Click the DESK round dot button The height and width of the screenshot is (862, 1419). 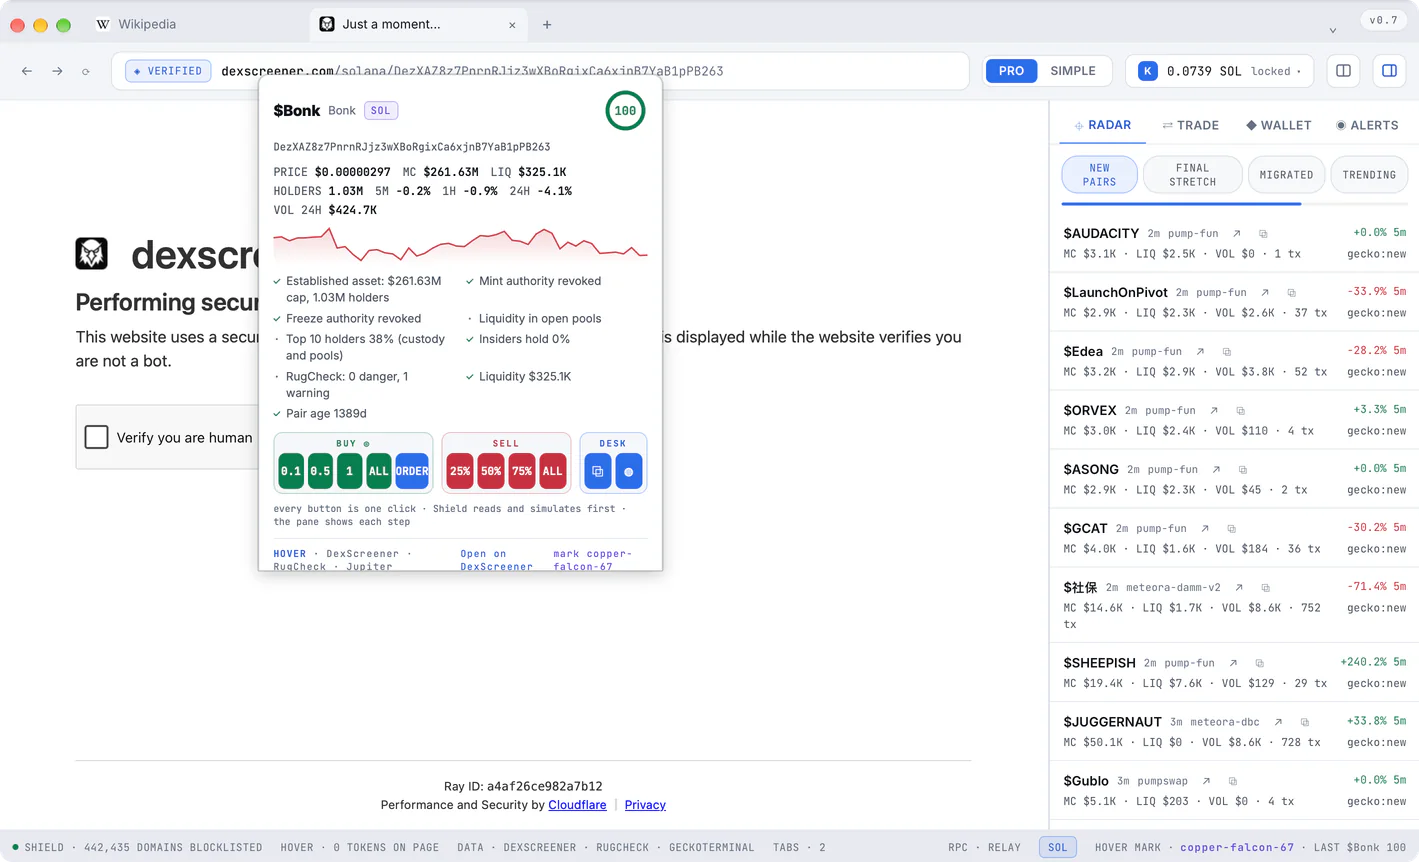click(629, 471)
